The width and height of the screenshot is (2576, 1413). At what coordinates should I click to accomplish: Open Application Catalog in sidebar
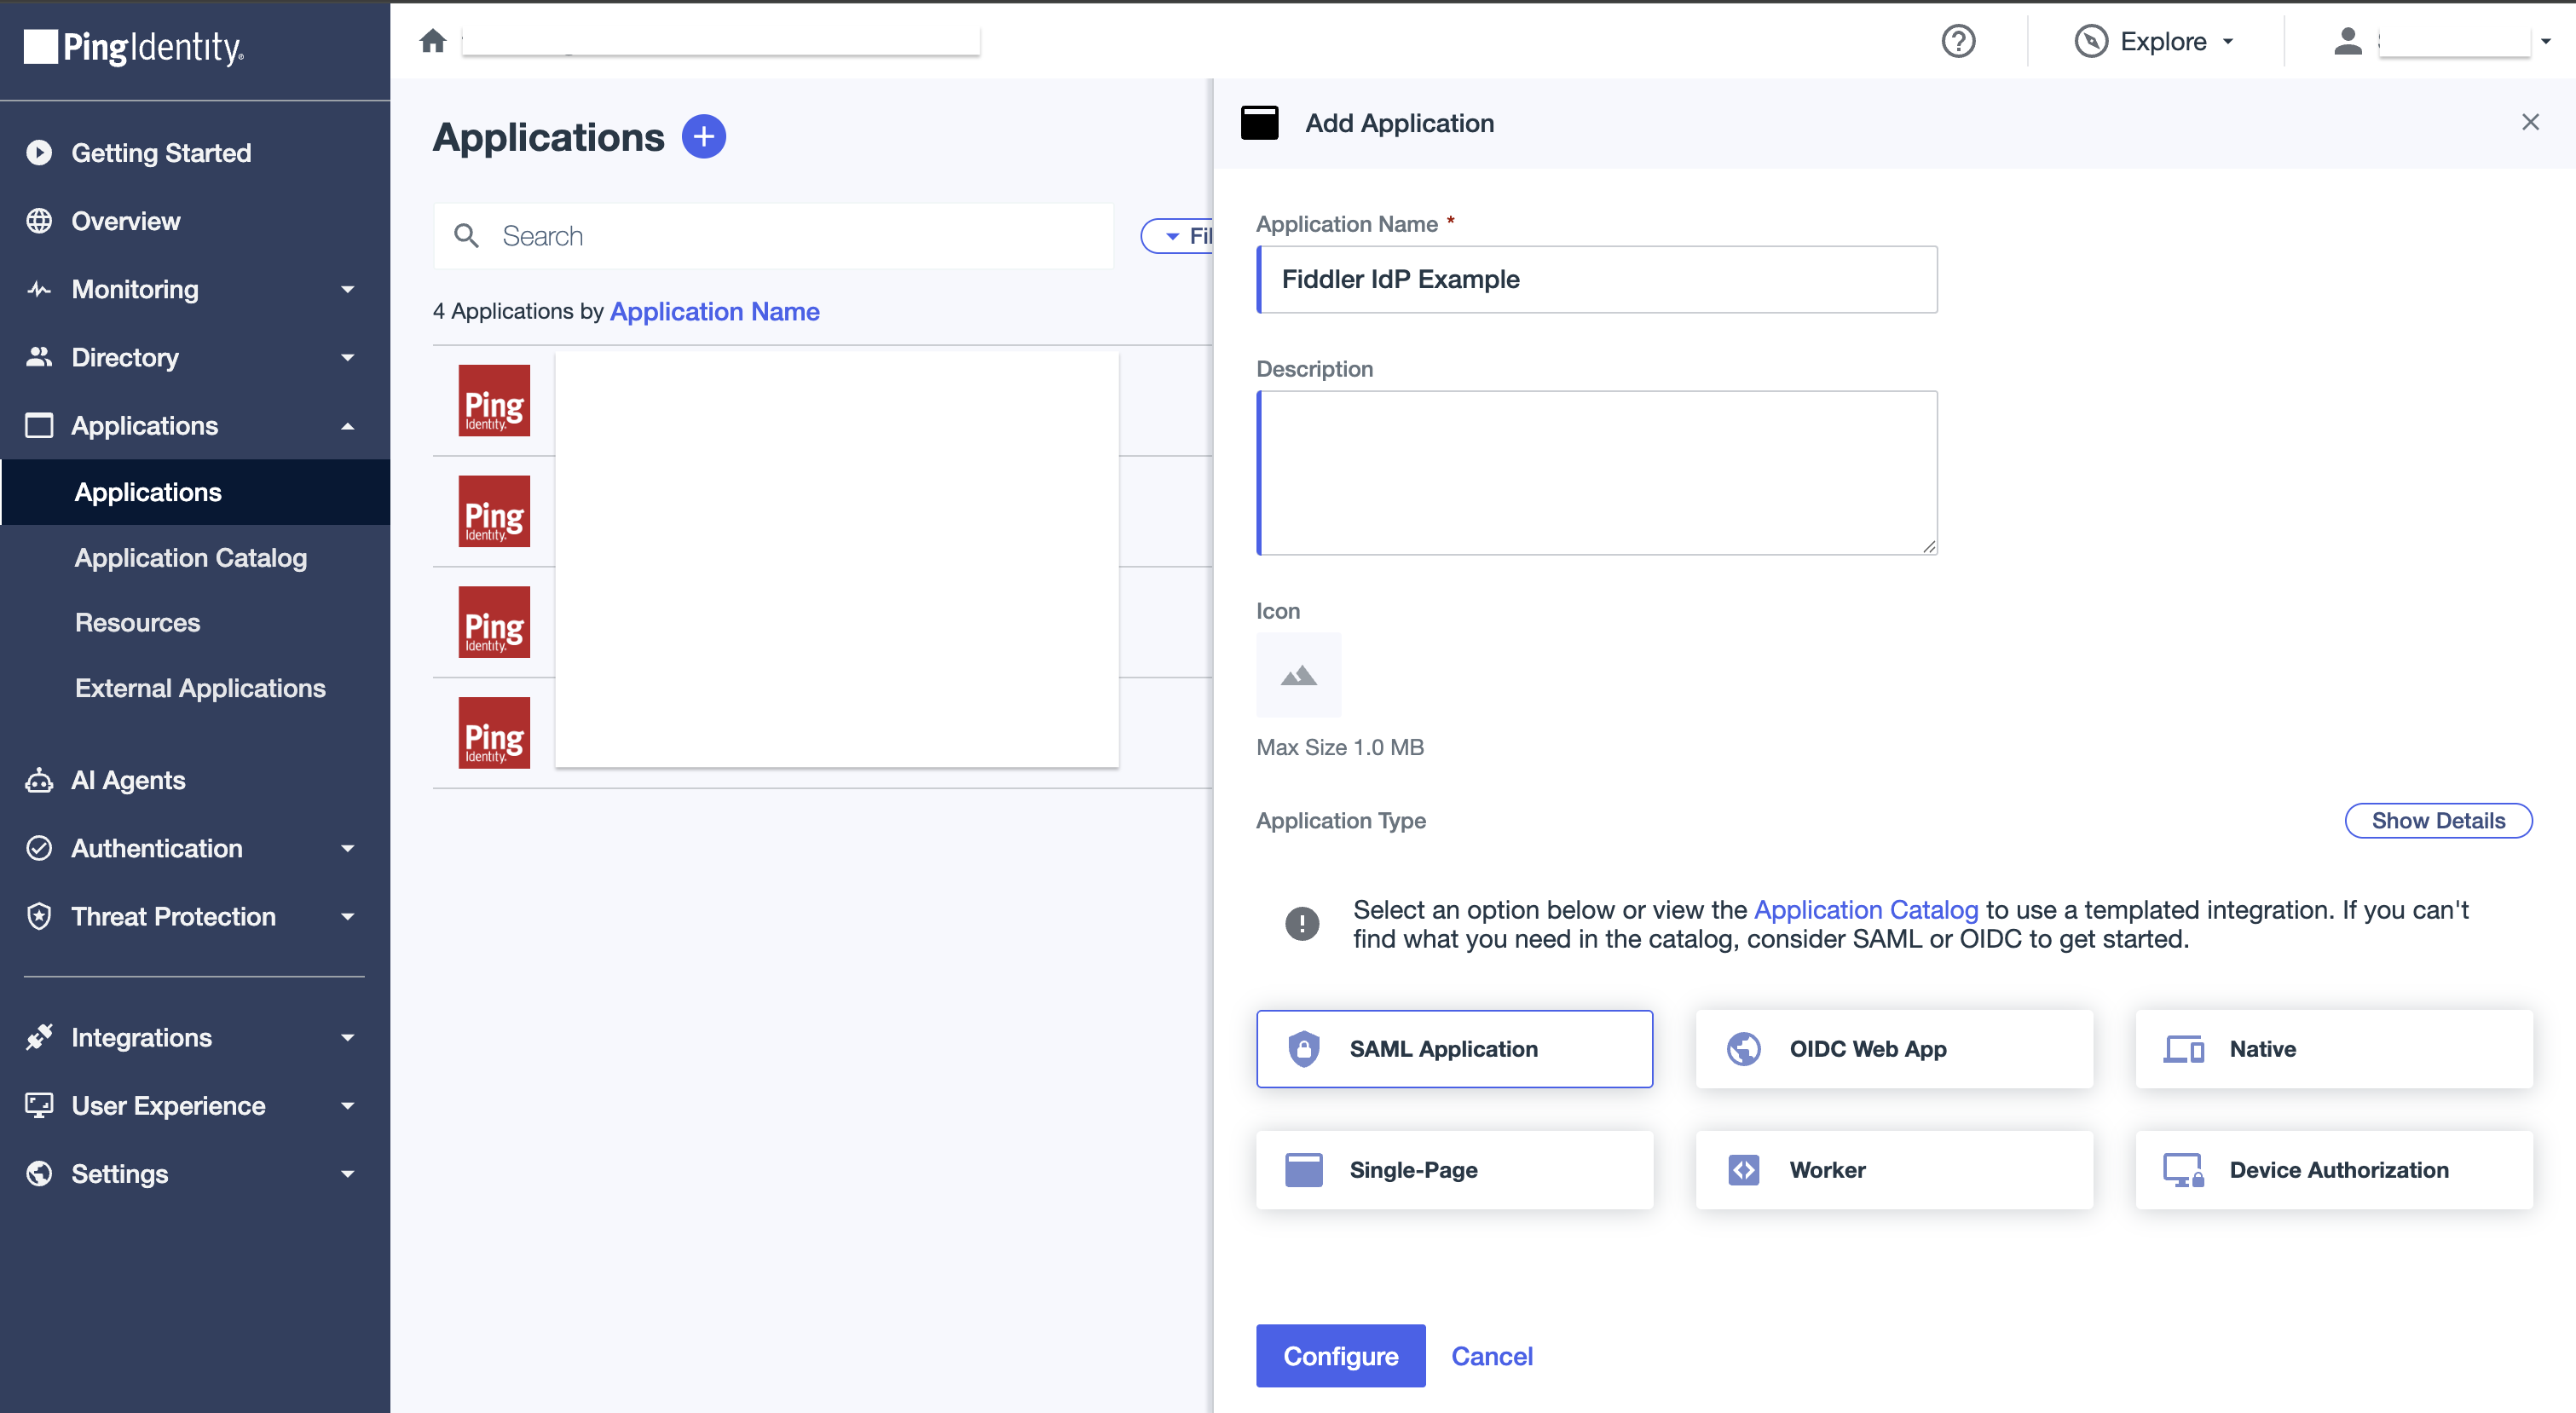pyautogui.click(x=191, y=558)
